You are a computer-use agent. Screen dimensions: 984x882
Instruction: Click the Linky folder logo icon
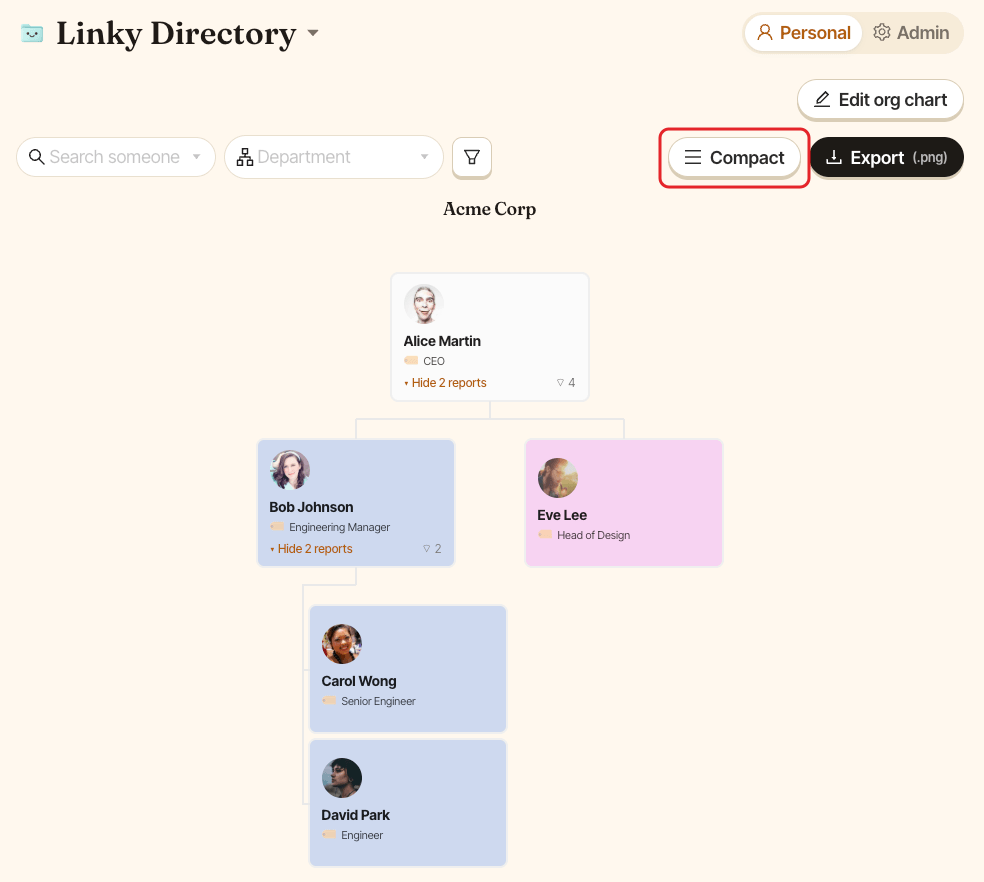coord(32,33)
